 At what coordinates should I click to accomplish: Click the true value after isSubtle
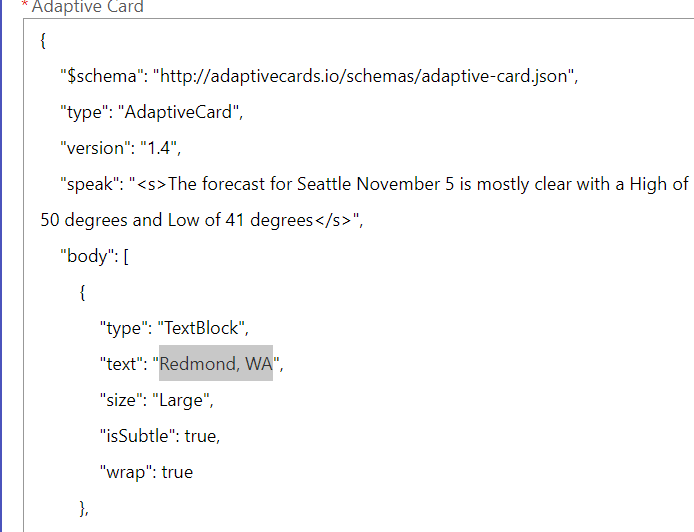(x=200, y=436)
